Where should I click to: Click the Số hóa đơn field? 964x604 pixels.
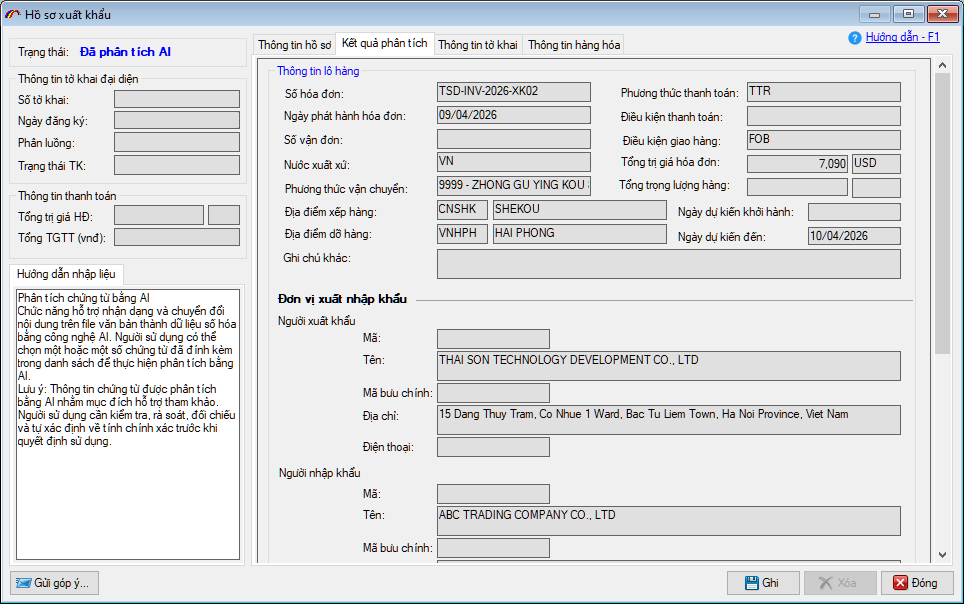(514, 92)
